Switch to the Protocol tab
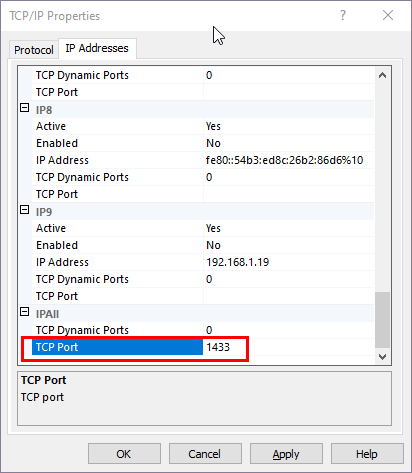This screenshot has width=412, height=473. [x=34, y=50]
